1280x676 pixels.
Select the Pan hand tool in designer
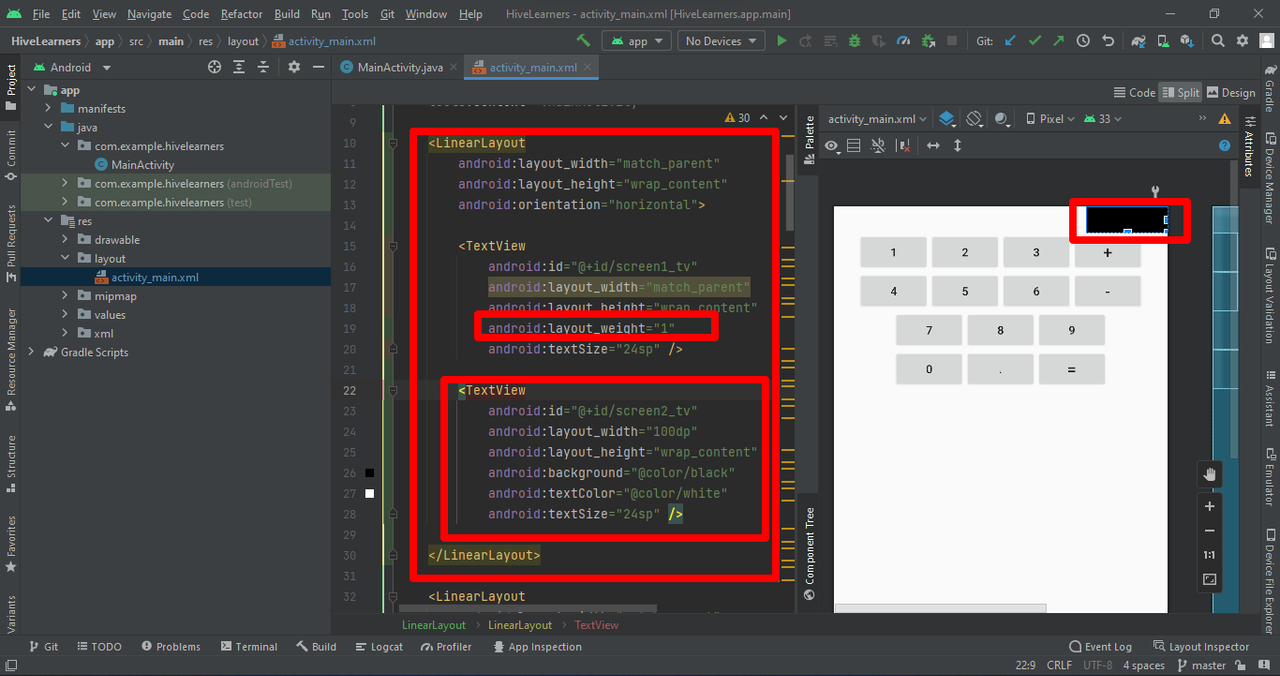1209,475
